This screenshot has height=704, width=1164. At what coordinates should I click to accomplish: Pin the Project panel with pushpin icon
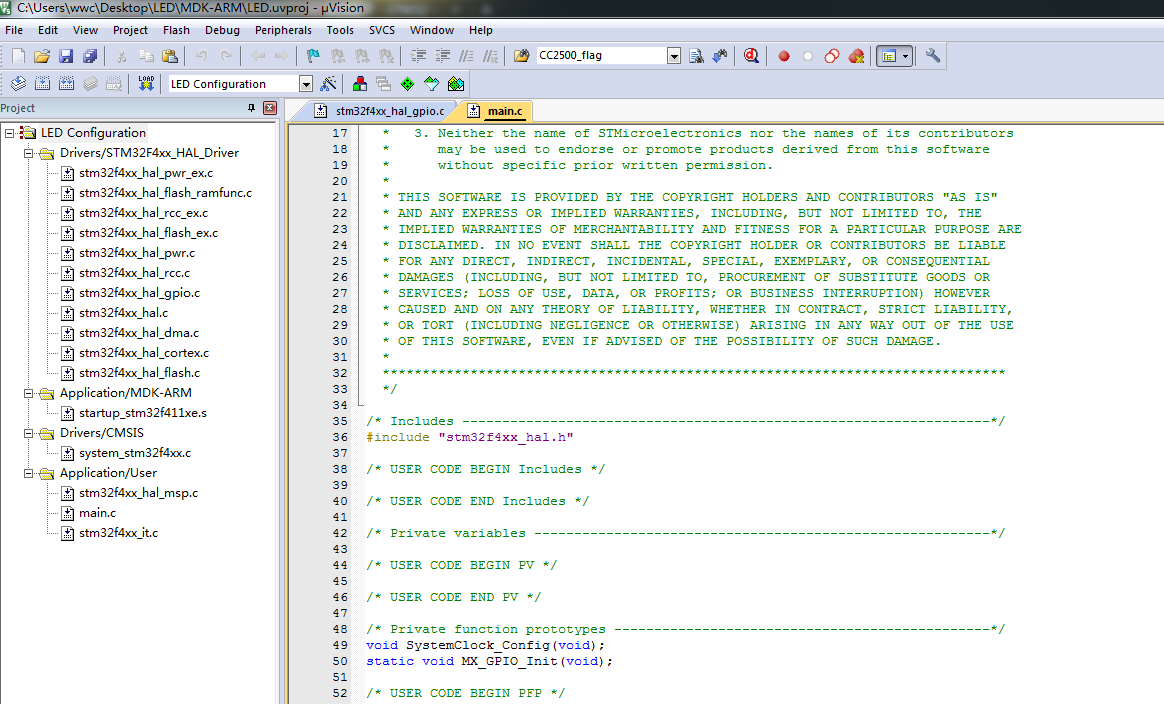coord(251,108)
